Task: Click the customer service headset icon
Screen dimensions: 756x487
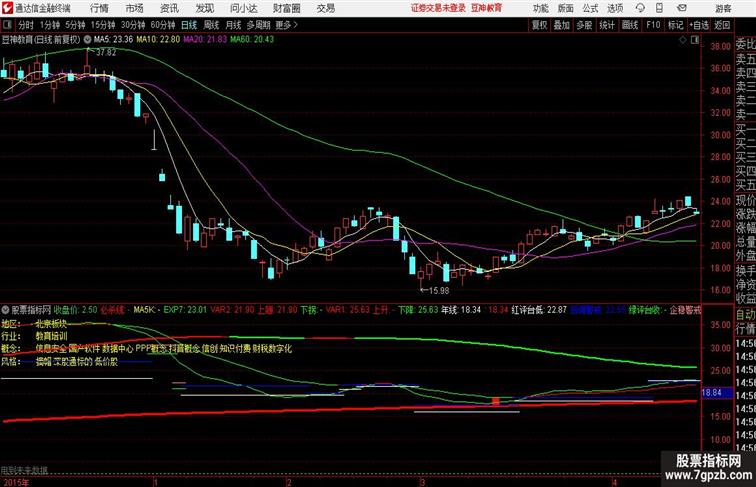Action: [x=640, y=8]
